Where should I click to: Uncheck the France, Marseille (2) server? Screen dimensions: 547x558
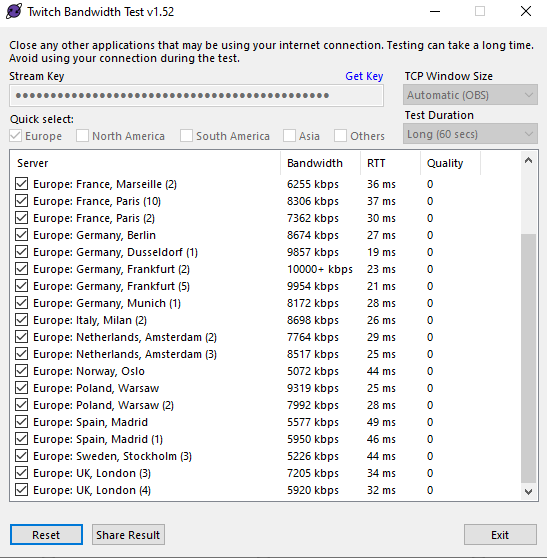pos(21,184)
